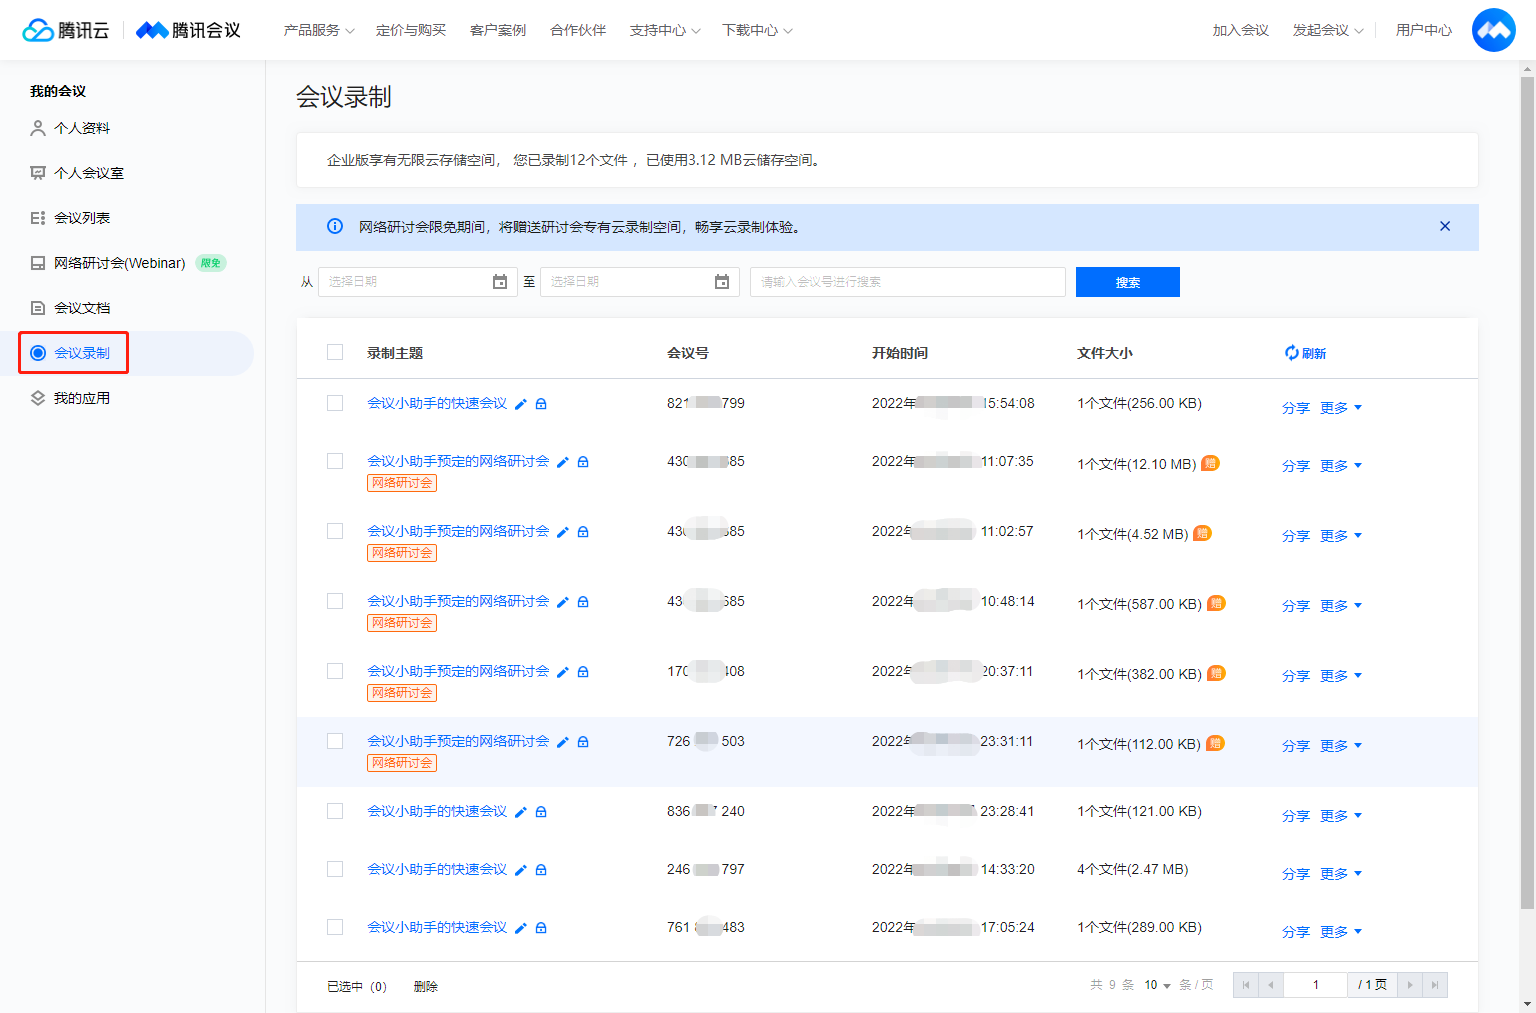
Task: Open 更多 dropdown for 23:31:11 row
Action: 1341,746
